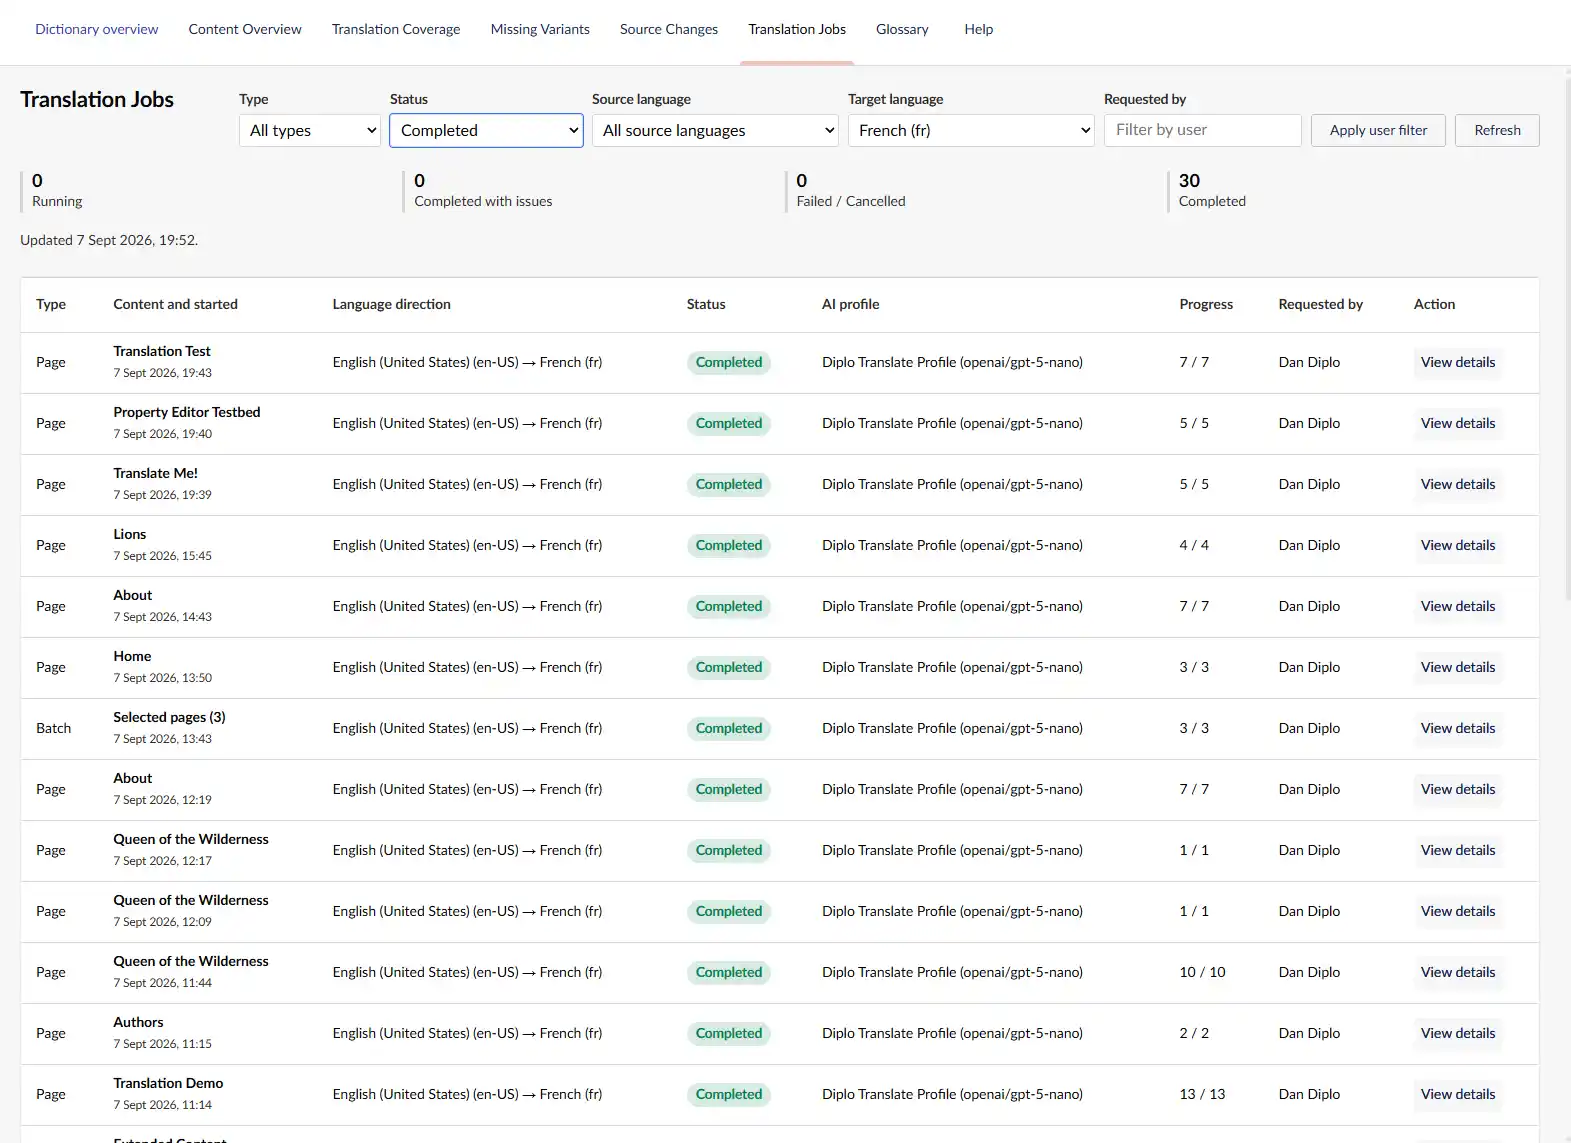1571x1143 pixels.
Task: Click the 4 / 4 progress value
Action: coord(1194,545)
